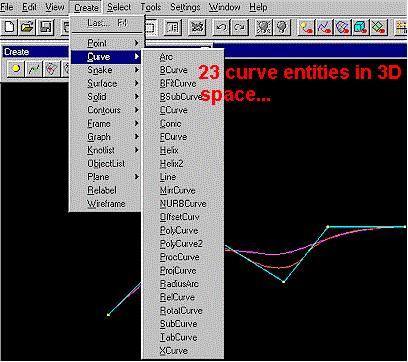Open the Help menu
This screenshot has width=408, height=362.
pyautogui.click(x=258, y=7)
